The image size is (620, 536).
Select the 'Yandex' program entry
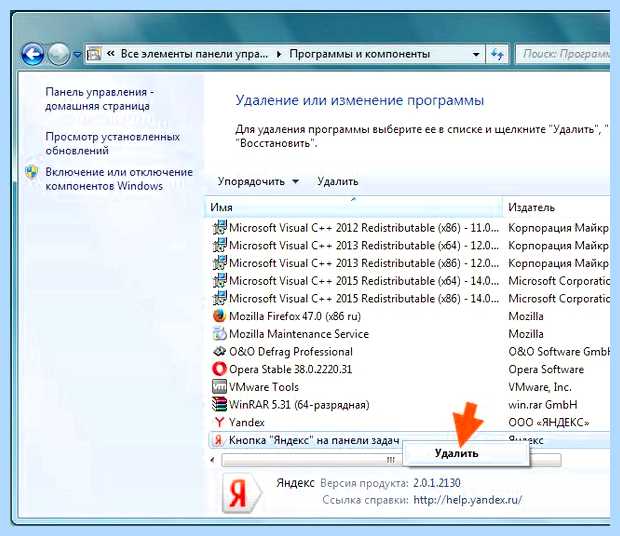[247, 422]
